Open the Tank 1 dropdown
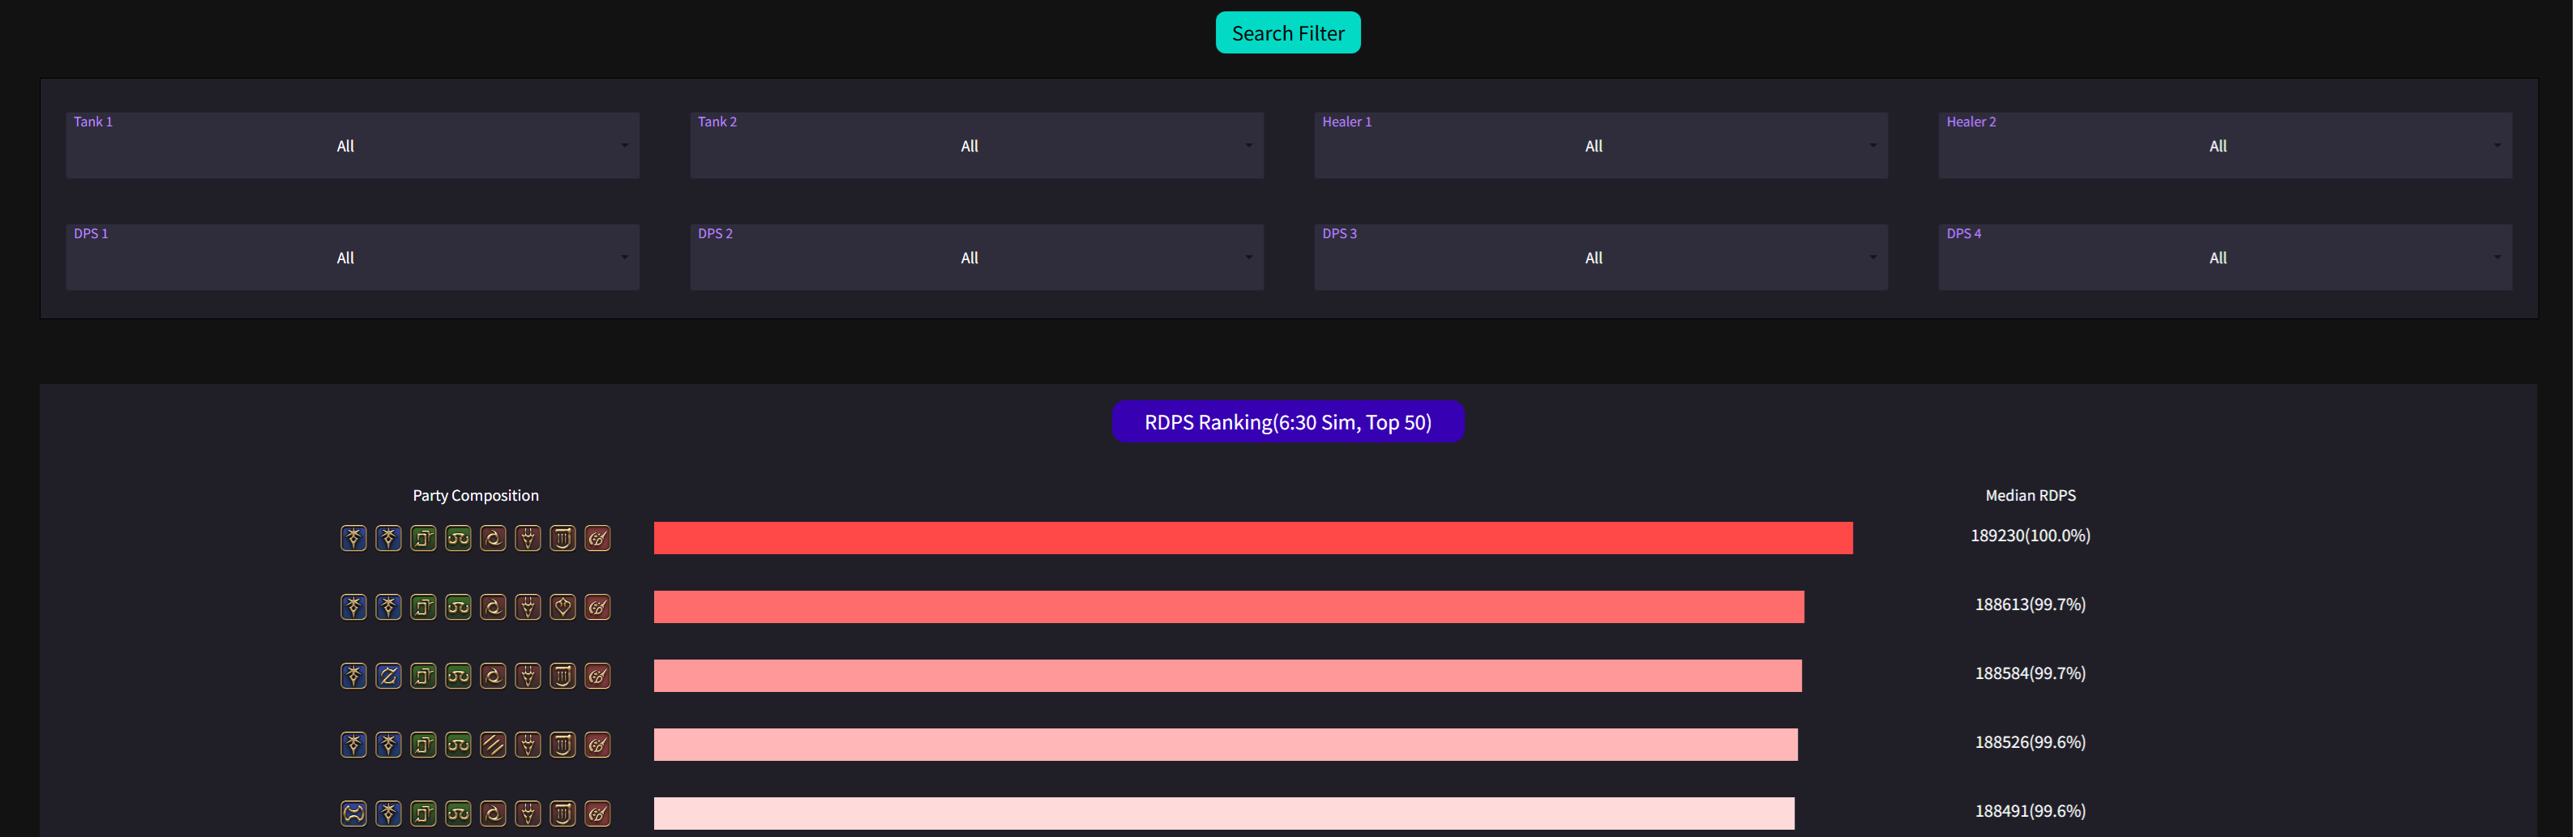The width and height of the screenshot is (2576, 837). (353, 146)
